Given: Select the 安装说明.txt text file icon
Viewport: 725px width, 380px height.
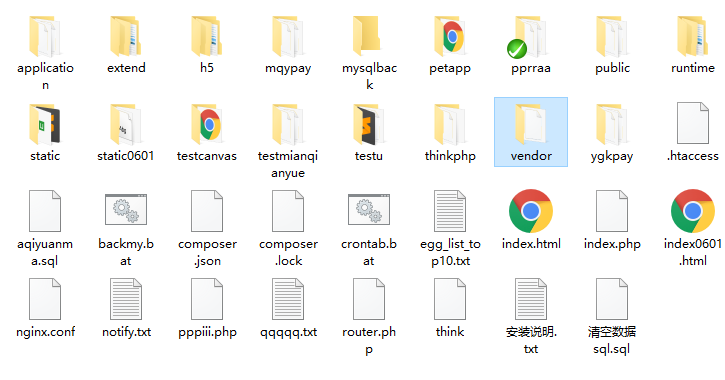Looking at the screenshot, I should tap(530, 299).
